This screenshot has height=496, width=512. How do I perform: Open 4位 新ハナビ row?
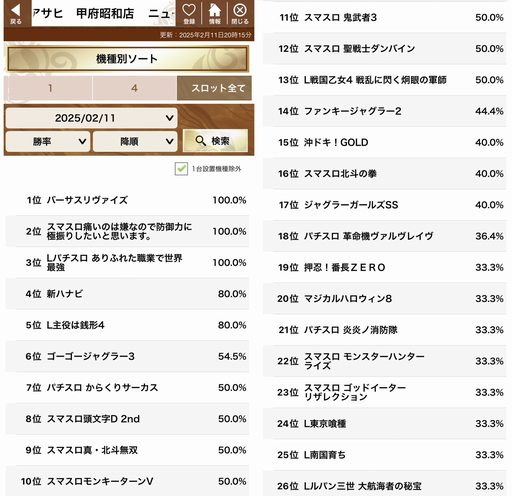[127, 294]
